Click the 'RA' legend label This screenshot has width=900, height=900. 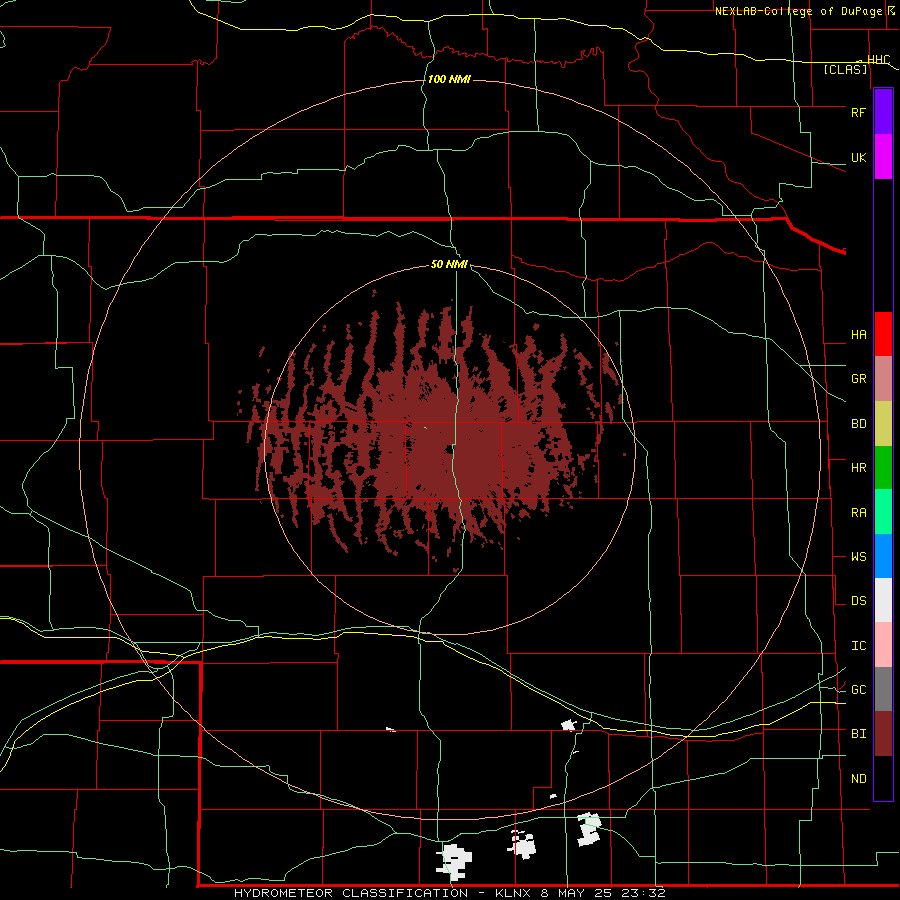859,513
